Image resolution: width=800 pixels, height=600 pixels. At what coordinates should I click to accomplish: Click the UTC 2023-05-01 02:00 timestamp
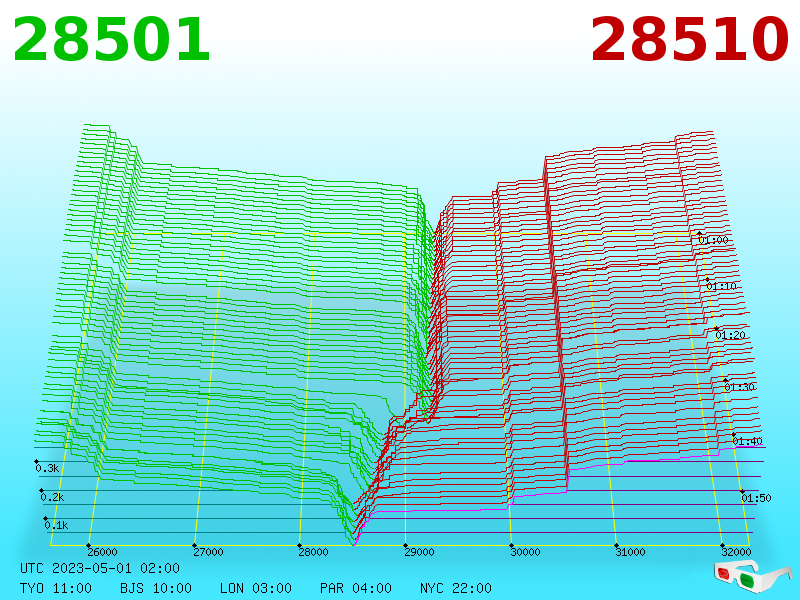[x=100, y=568]
